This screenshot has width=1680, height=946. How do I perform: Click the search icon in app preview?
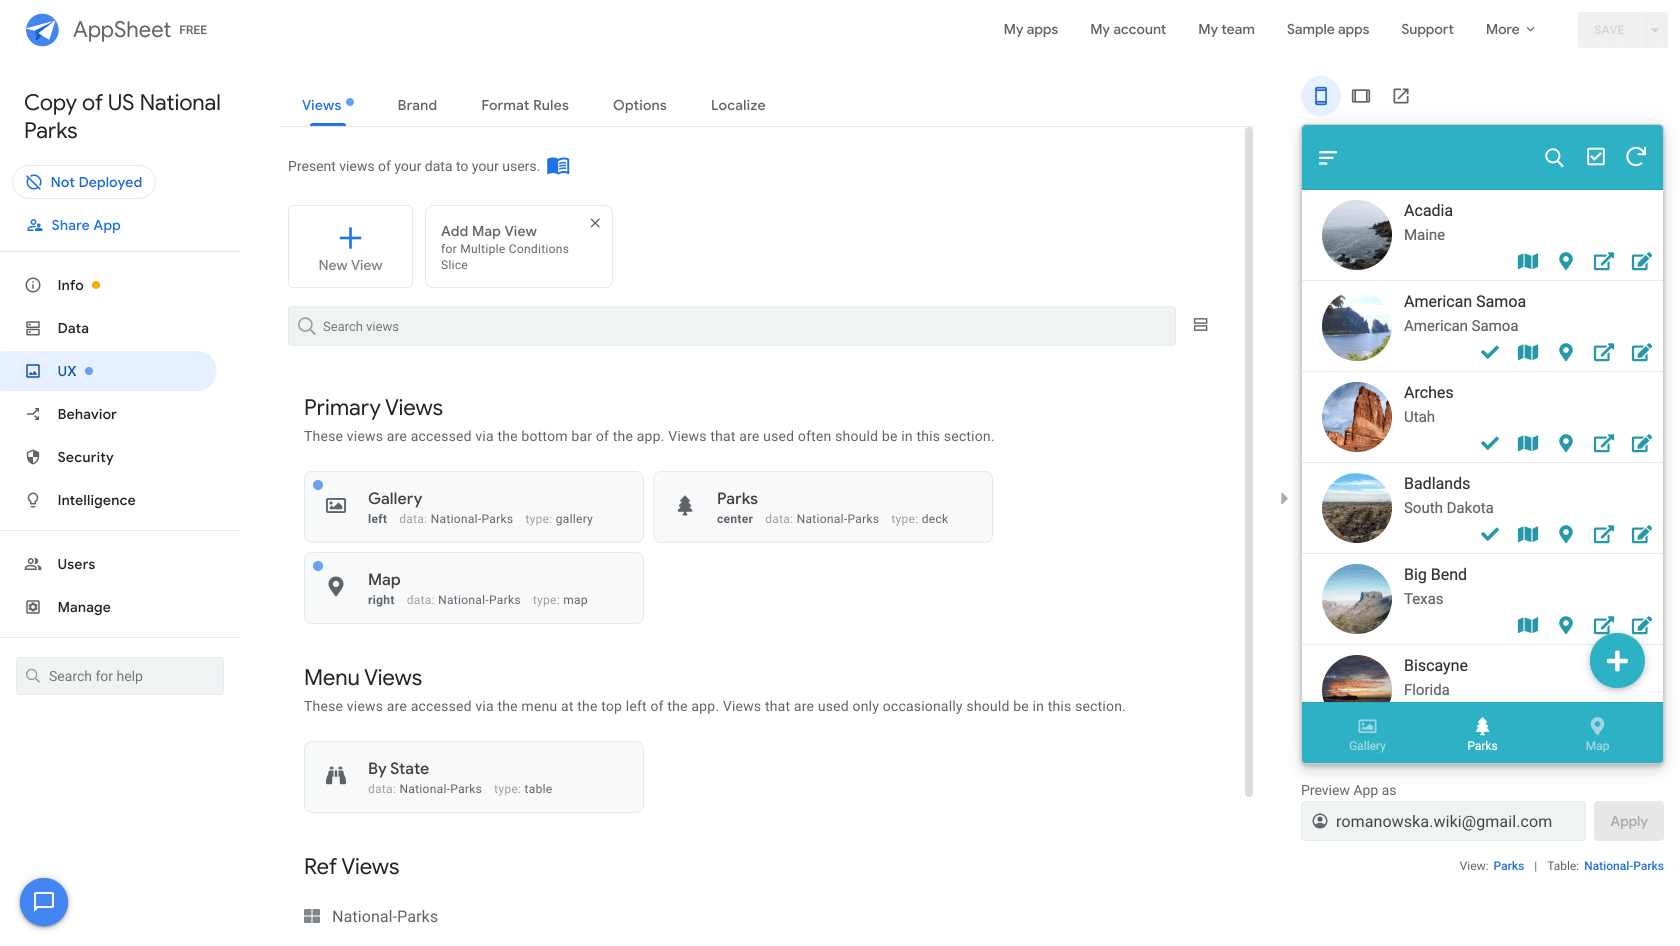click(1554, 157)
